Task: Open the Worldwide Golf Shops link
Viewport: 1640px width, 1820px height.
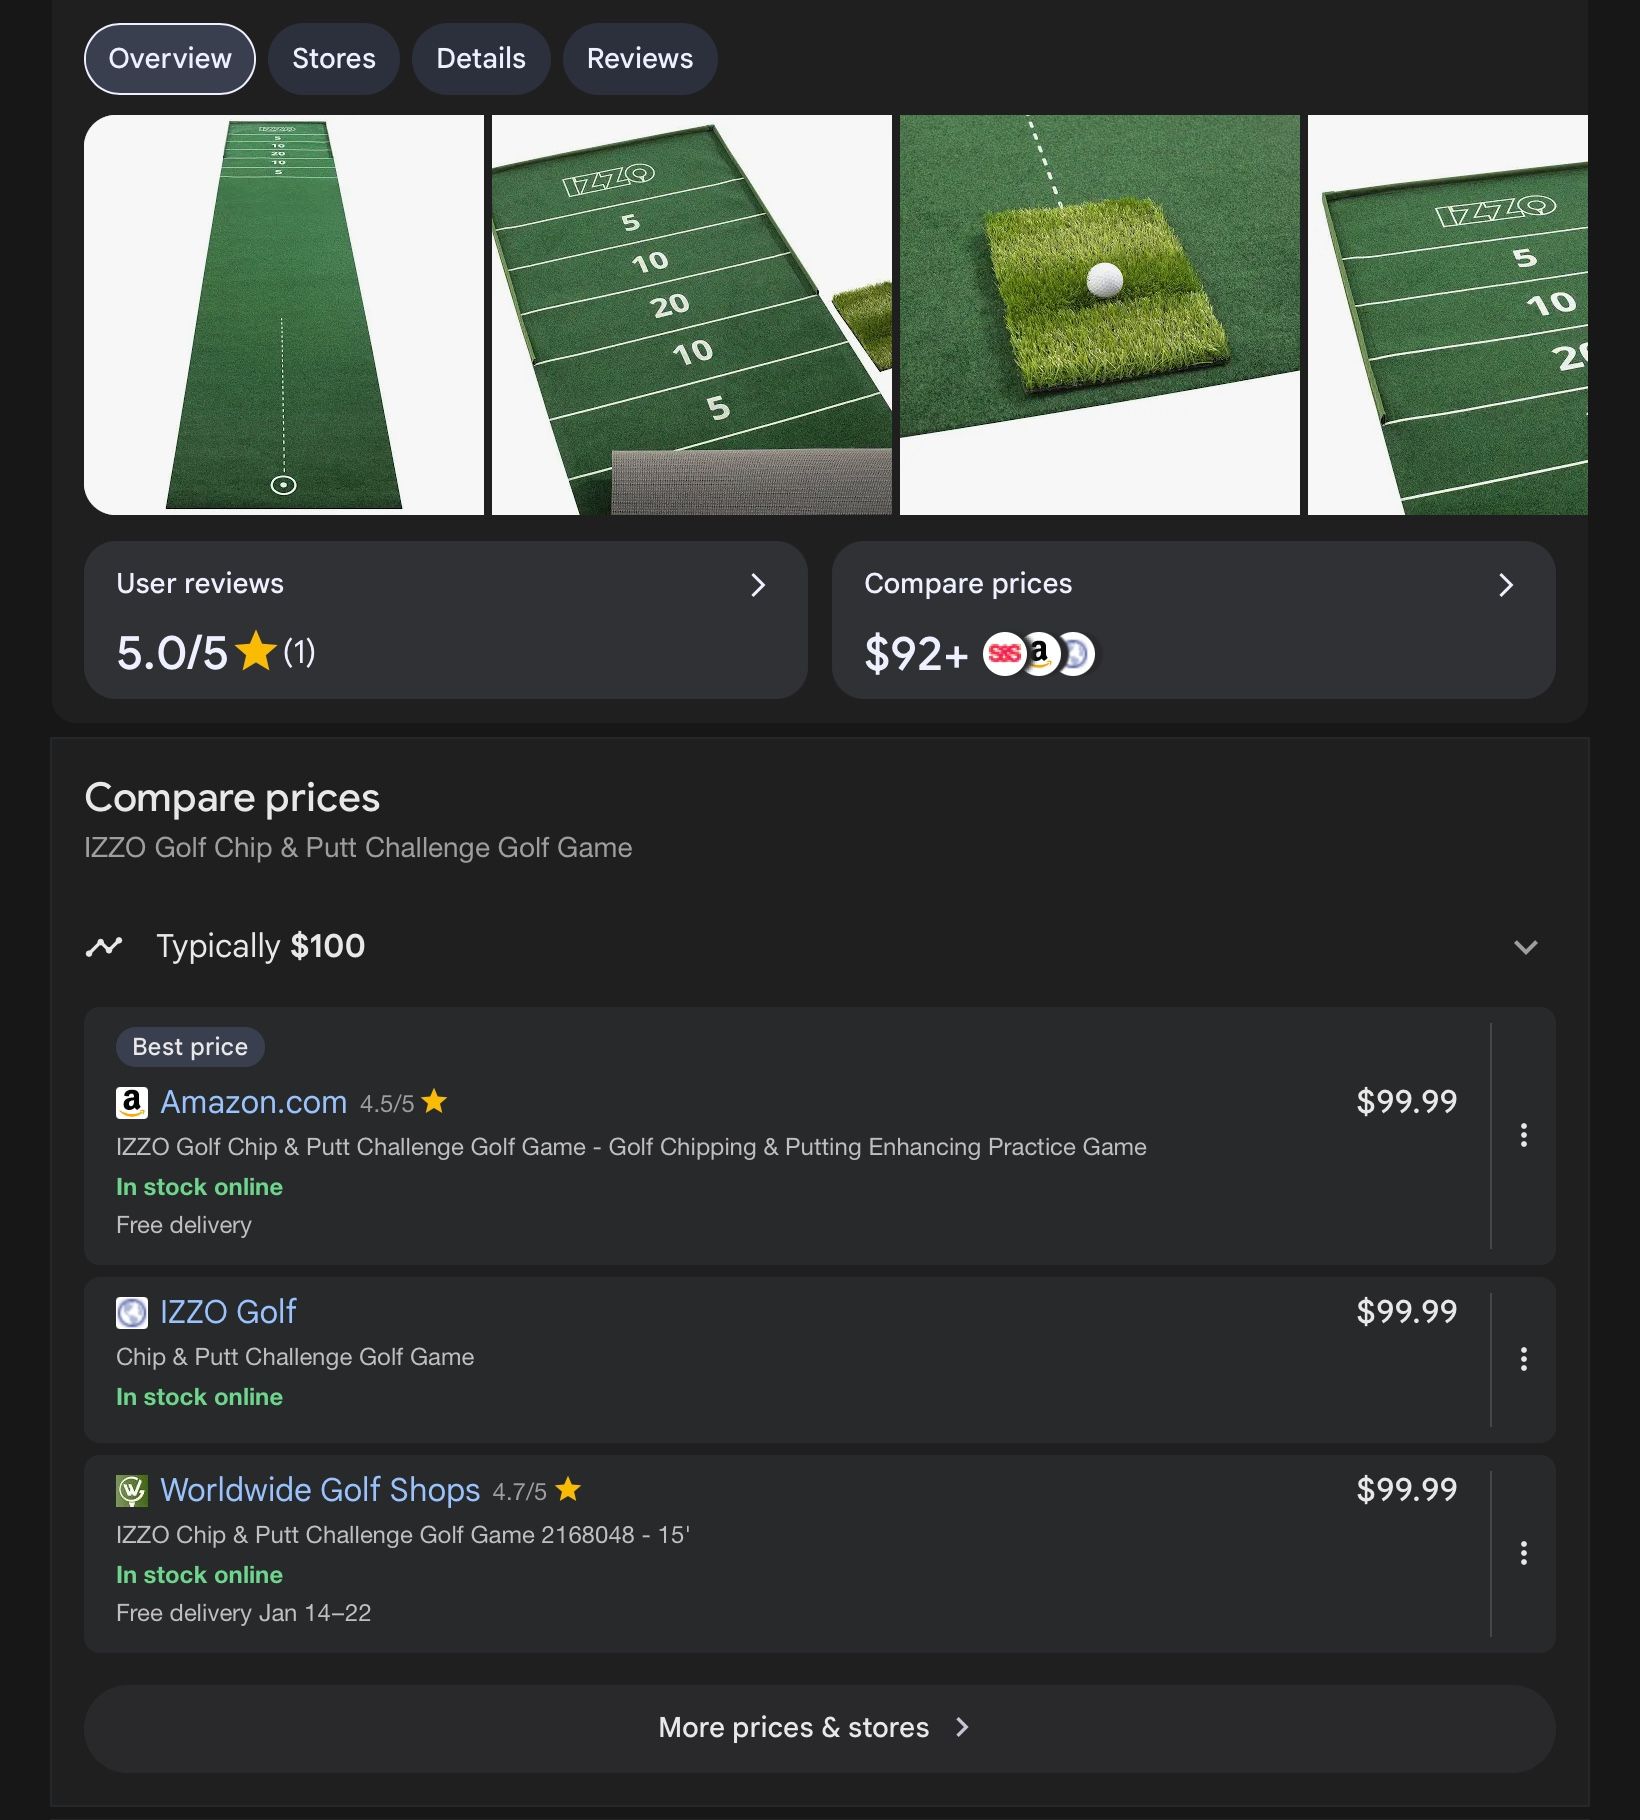Action: [320, 1490]
